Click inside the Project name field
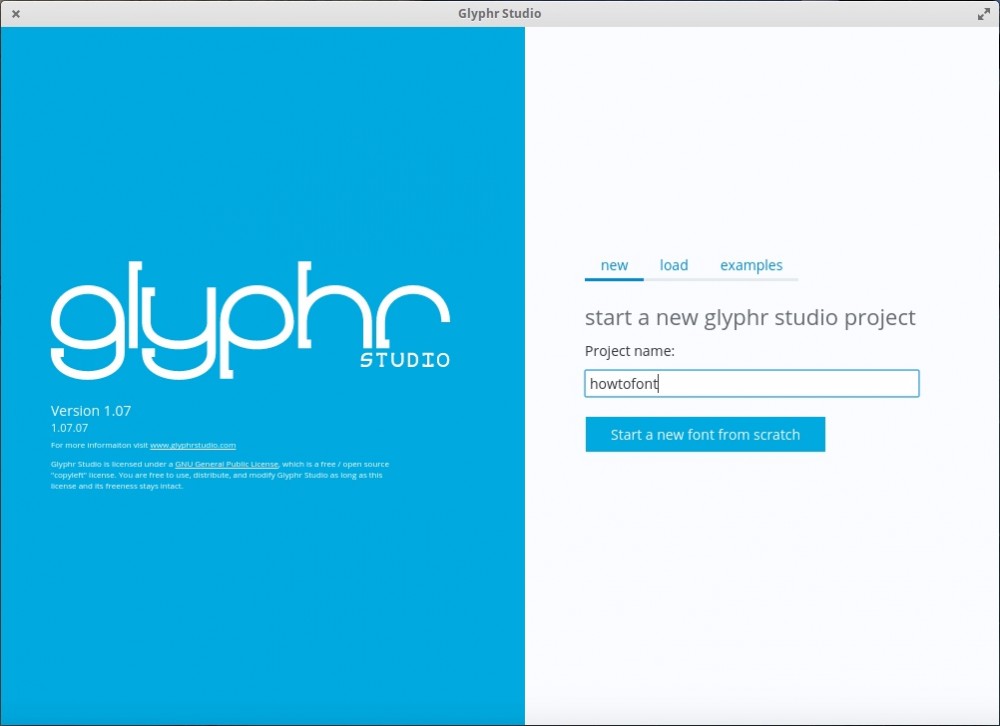This screenshot has height=726, width=1000. [751, 383]
